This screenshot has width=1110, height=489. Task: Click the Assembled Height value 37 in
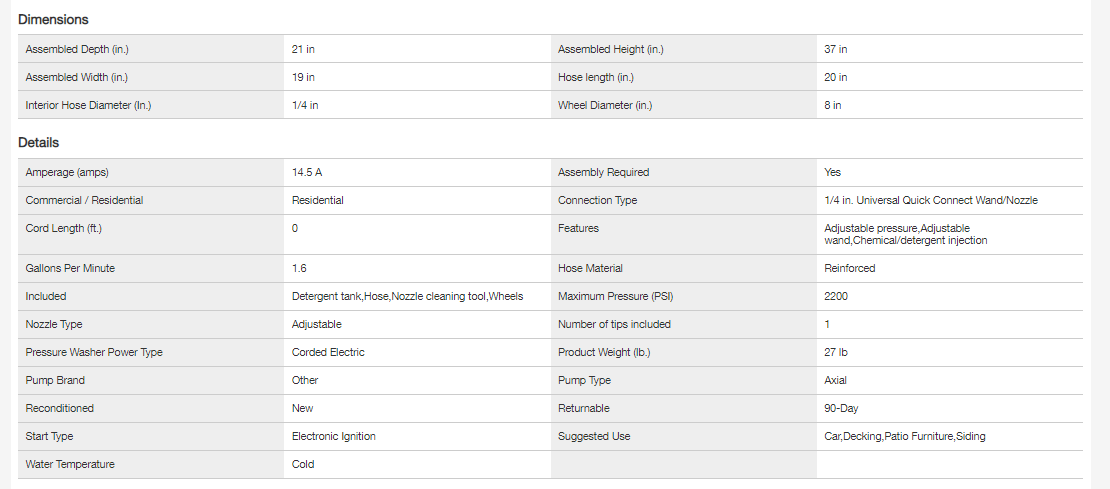(836, 49)
